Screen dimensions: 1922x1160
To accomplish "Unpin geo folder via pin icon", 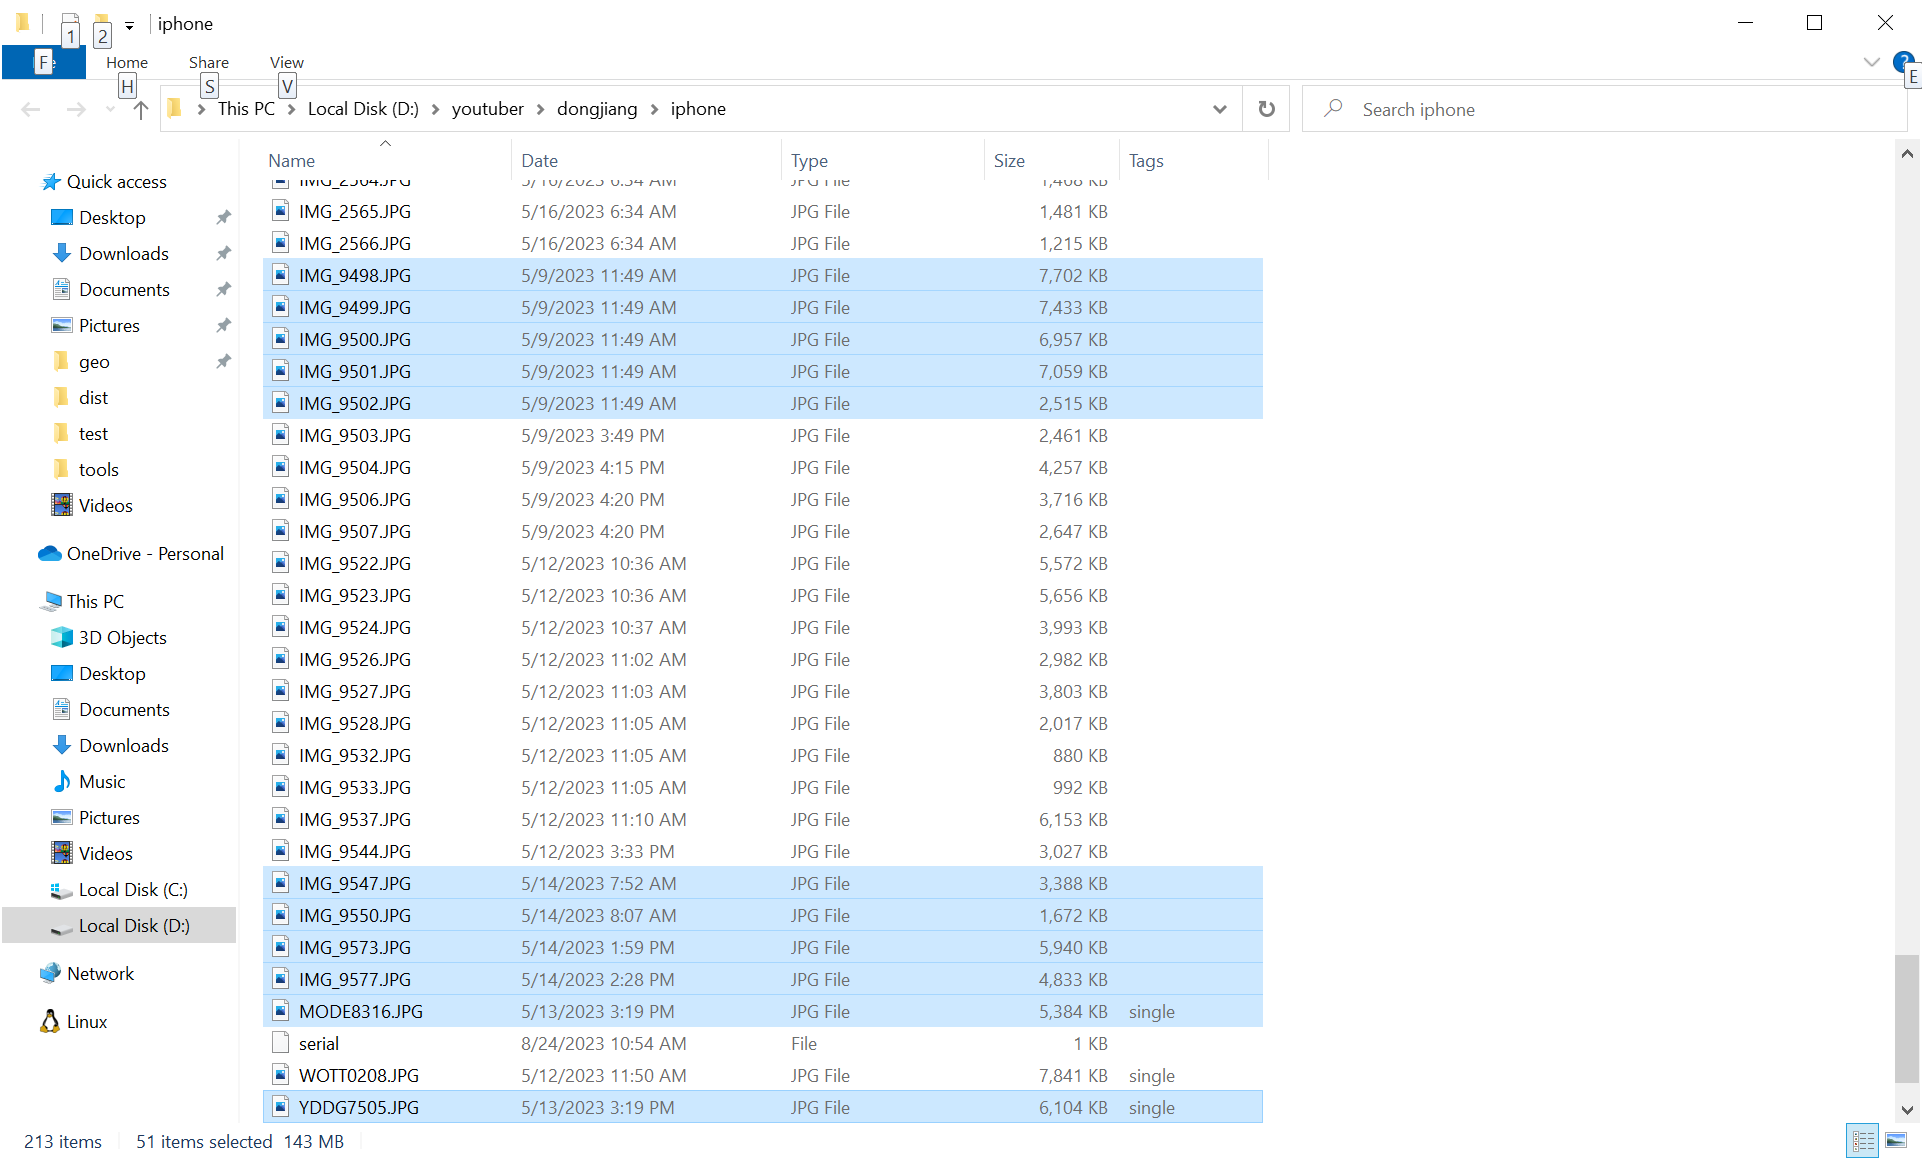I will click(223, 361).
